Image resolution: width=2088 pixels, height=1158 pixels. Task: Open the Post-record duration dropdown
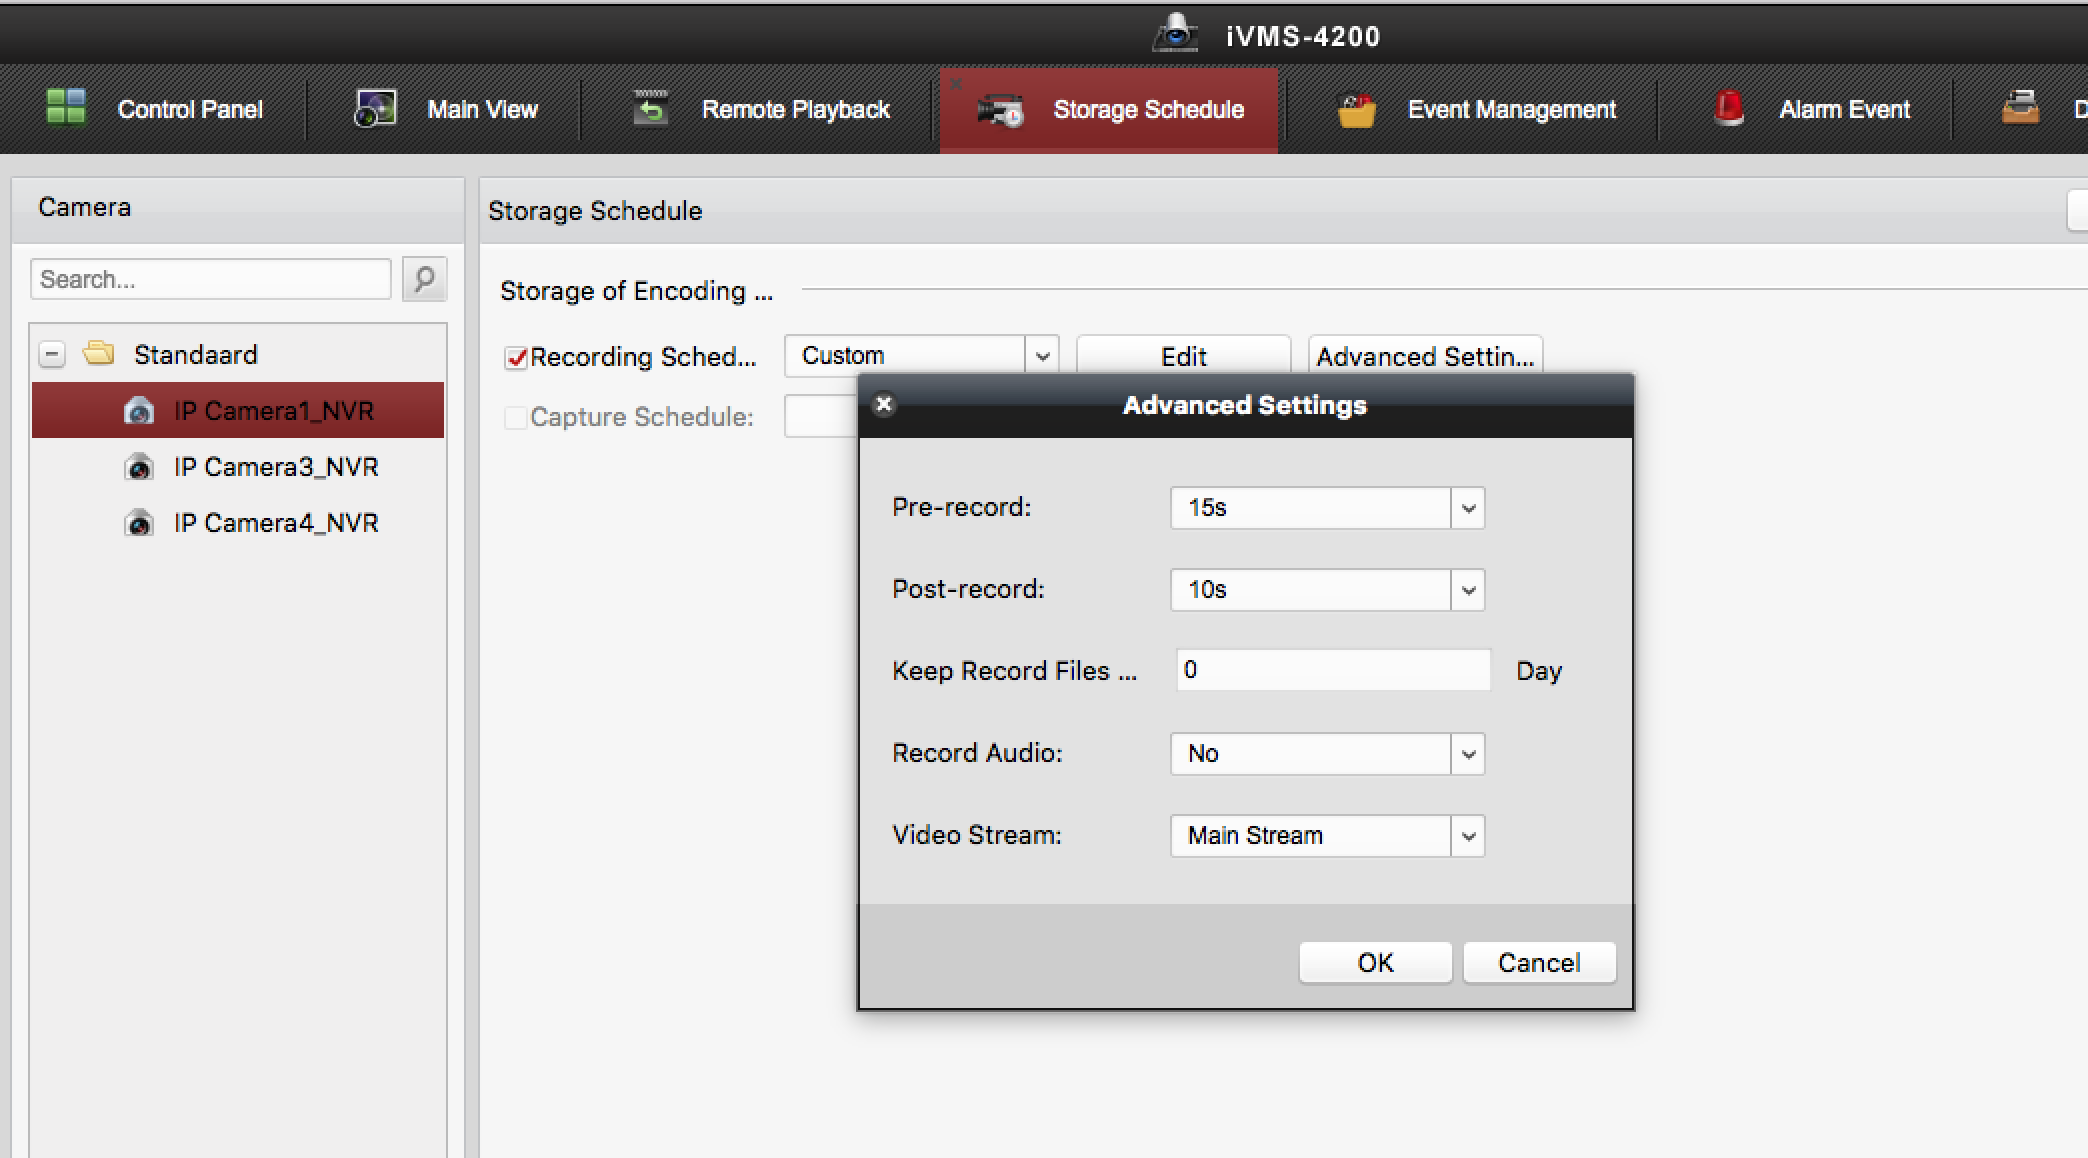[x=1467, y=590]
